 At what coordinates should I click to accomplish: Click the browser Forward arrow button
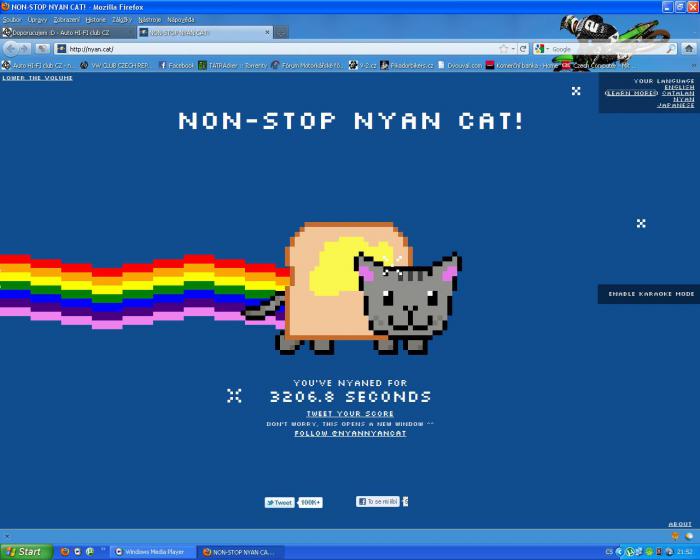tap(25, 48)
